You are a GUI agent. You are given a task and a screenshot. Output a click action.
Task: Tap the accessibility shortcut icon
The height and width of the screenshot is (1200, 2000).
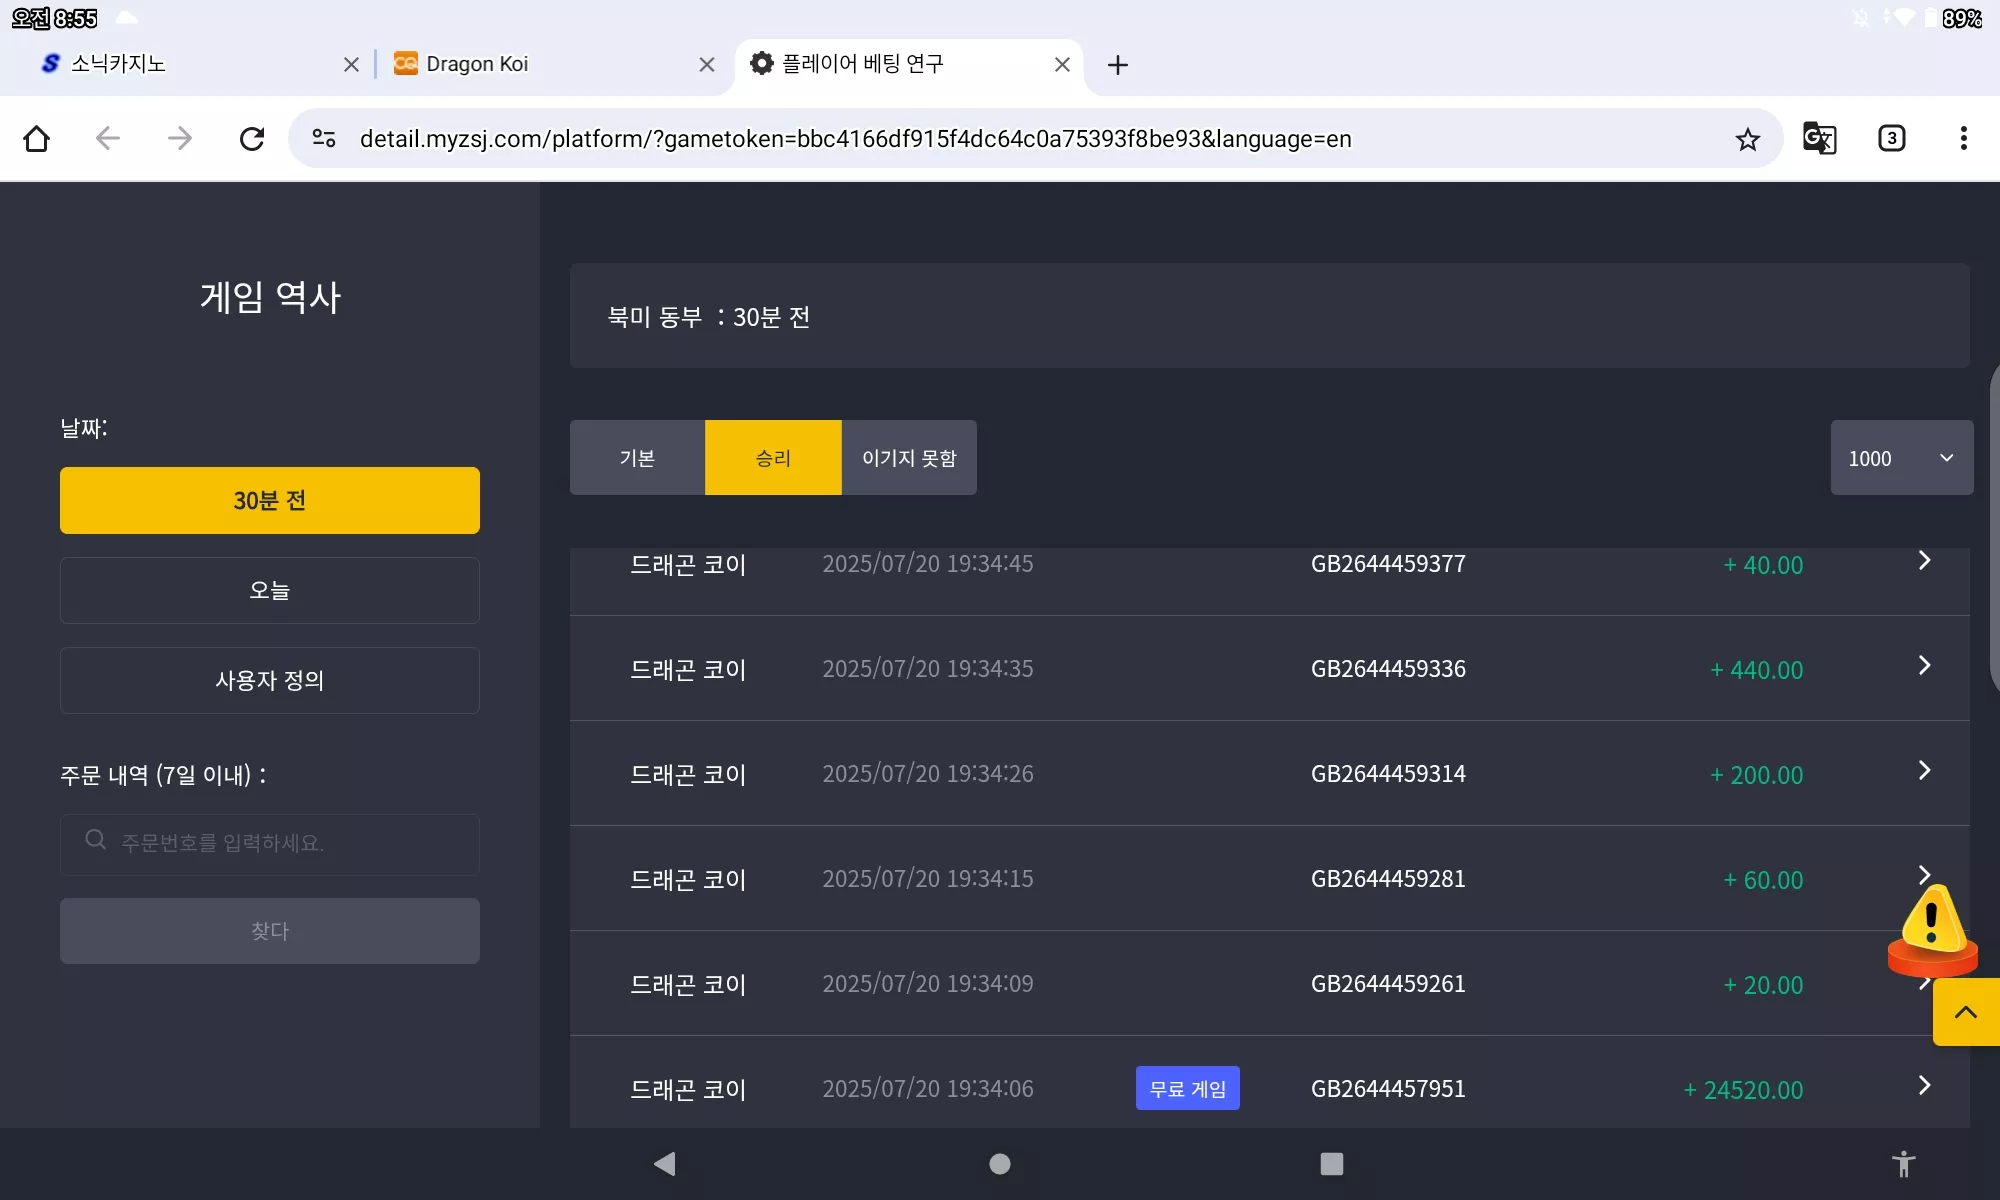click(x=1904, y=1164)
